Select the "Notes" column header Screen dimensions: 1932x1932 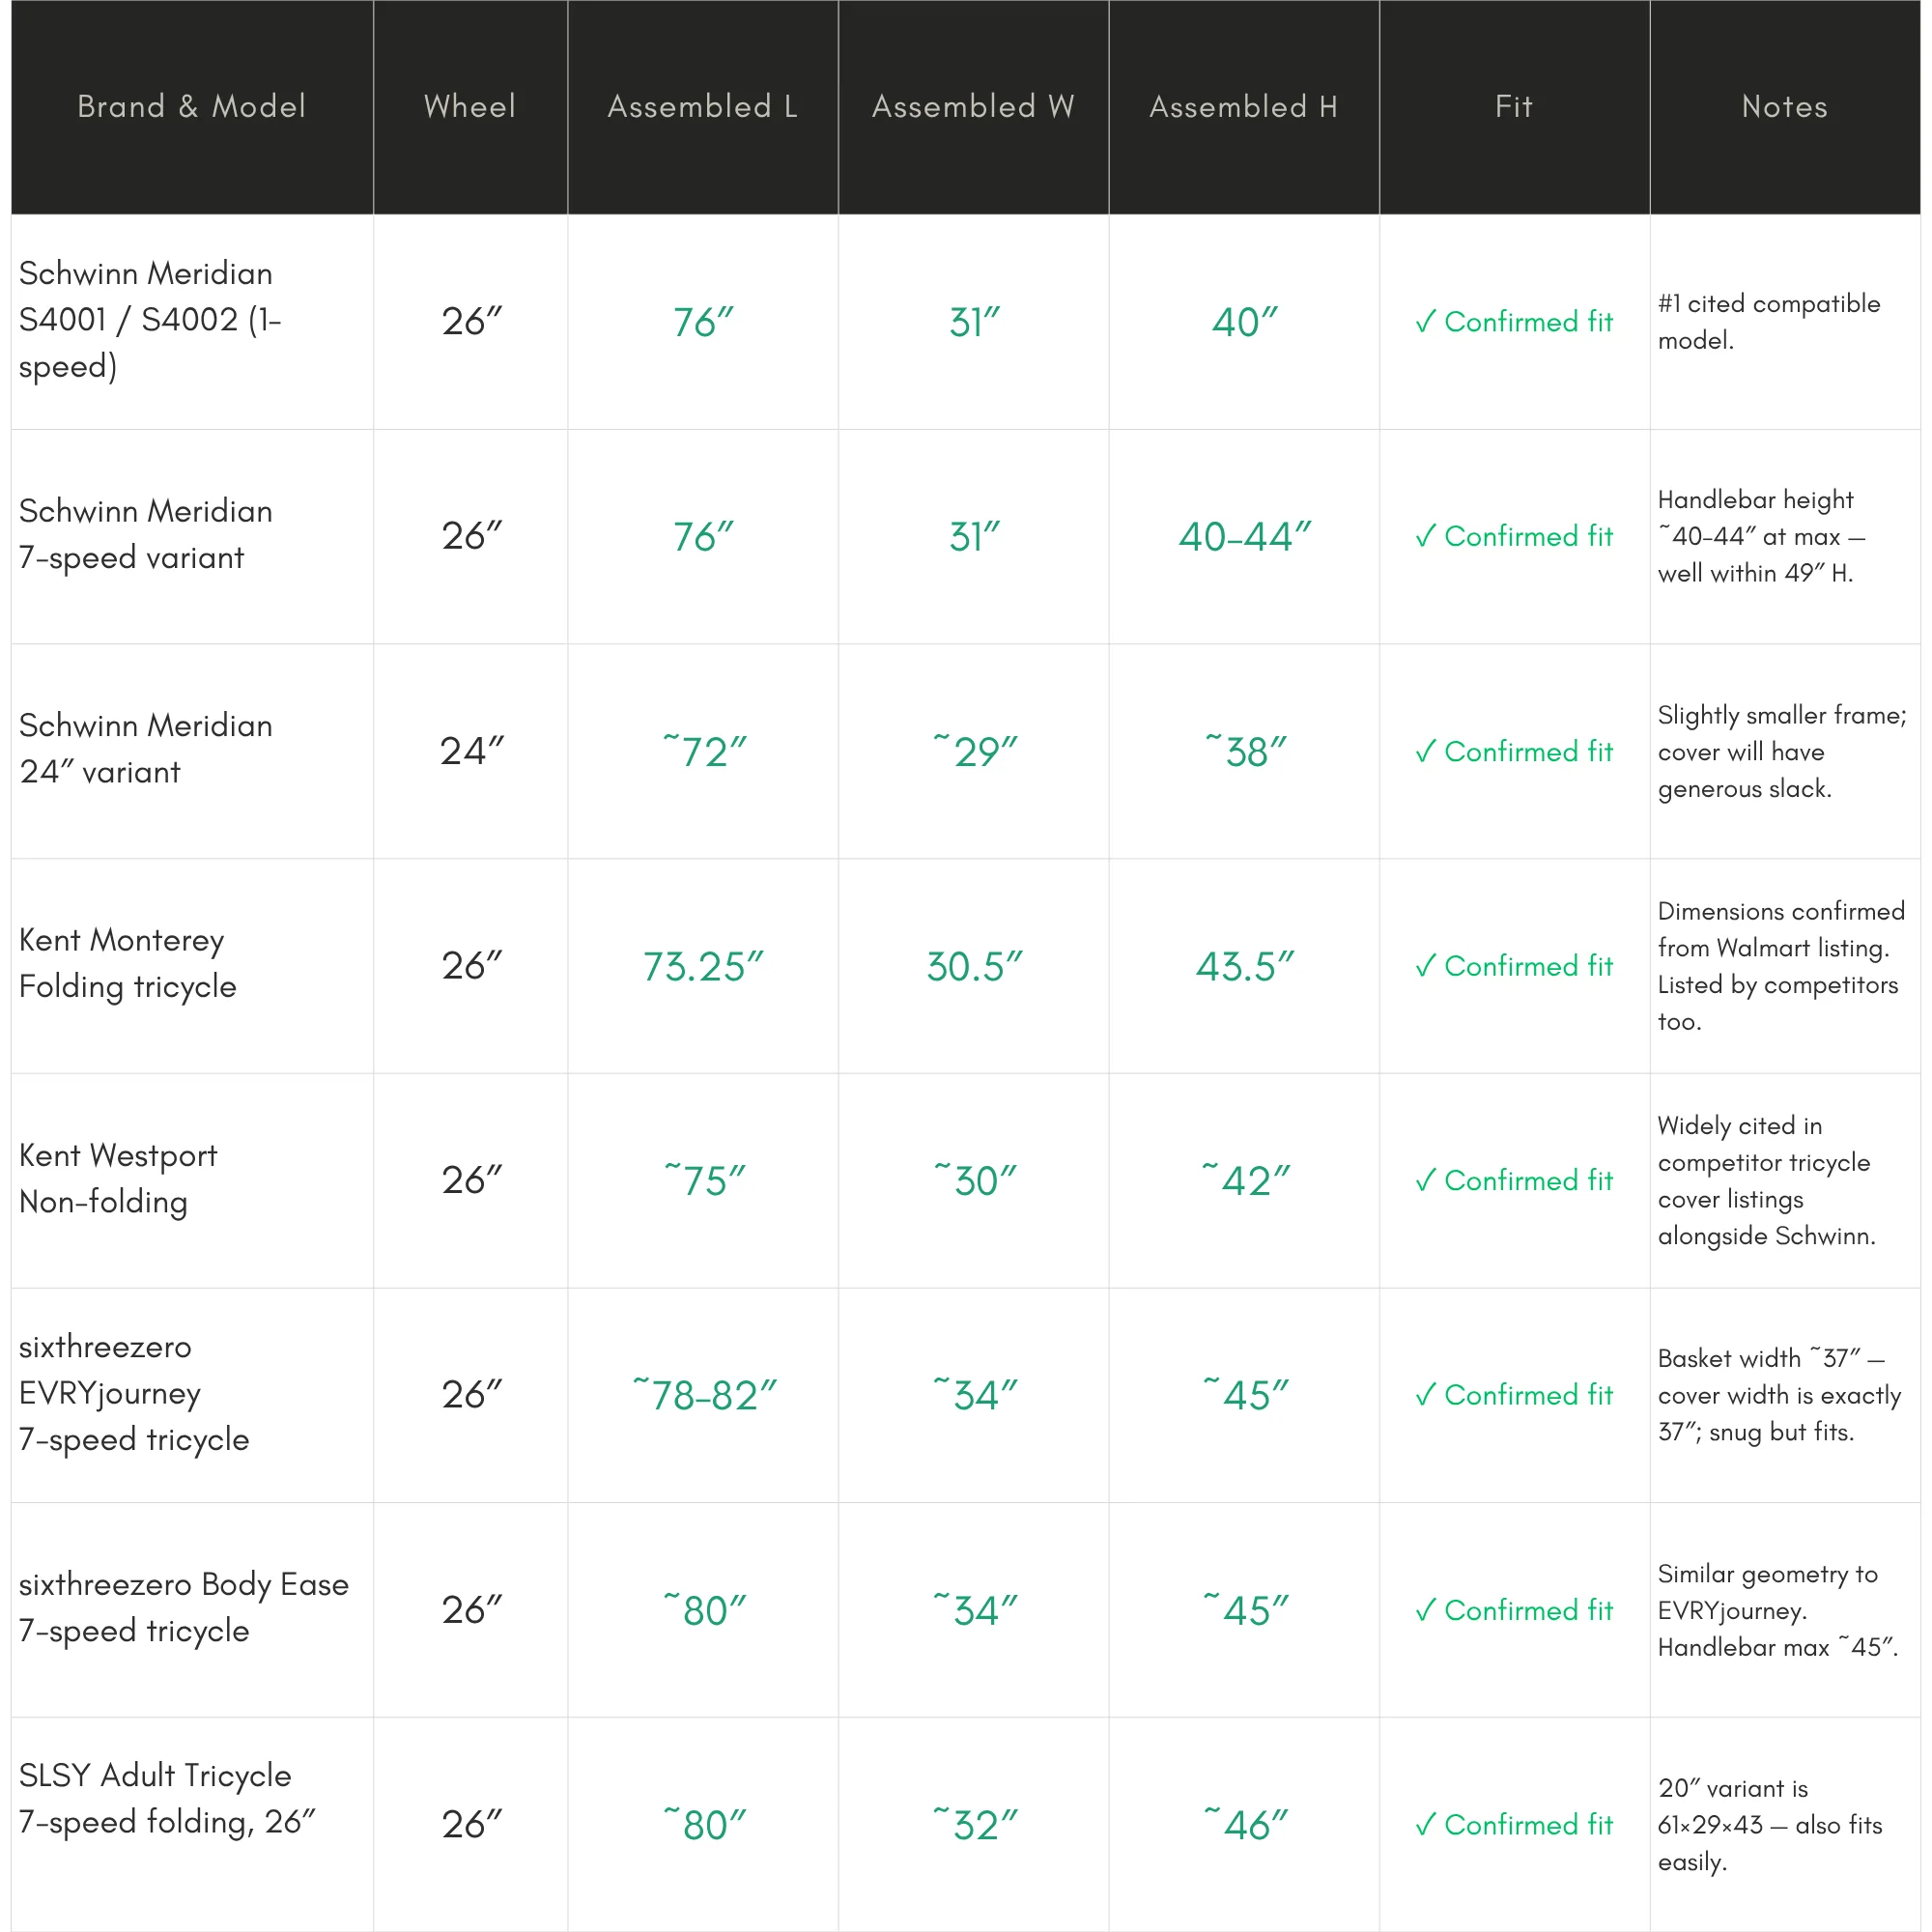(x=1784, y=106)
